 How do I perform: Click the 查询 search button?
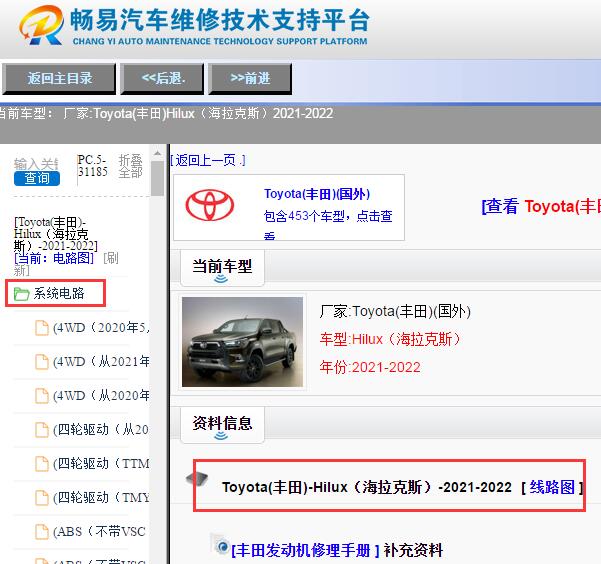click(x=37, y=178)
